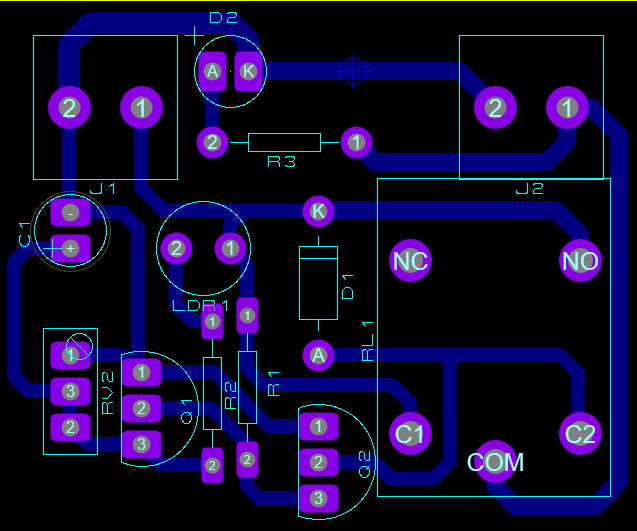Viewport: 637px width, 531px height.
Task: Select pad 1 of potentiometer RV2
Action: (x=70, y=355)
